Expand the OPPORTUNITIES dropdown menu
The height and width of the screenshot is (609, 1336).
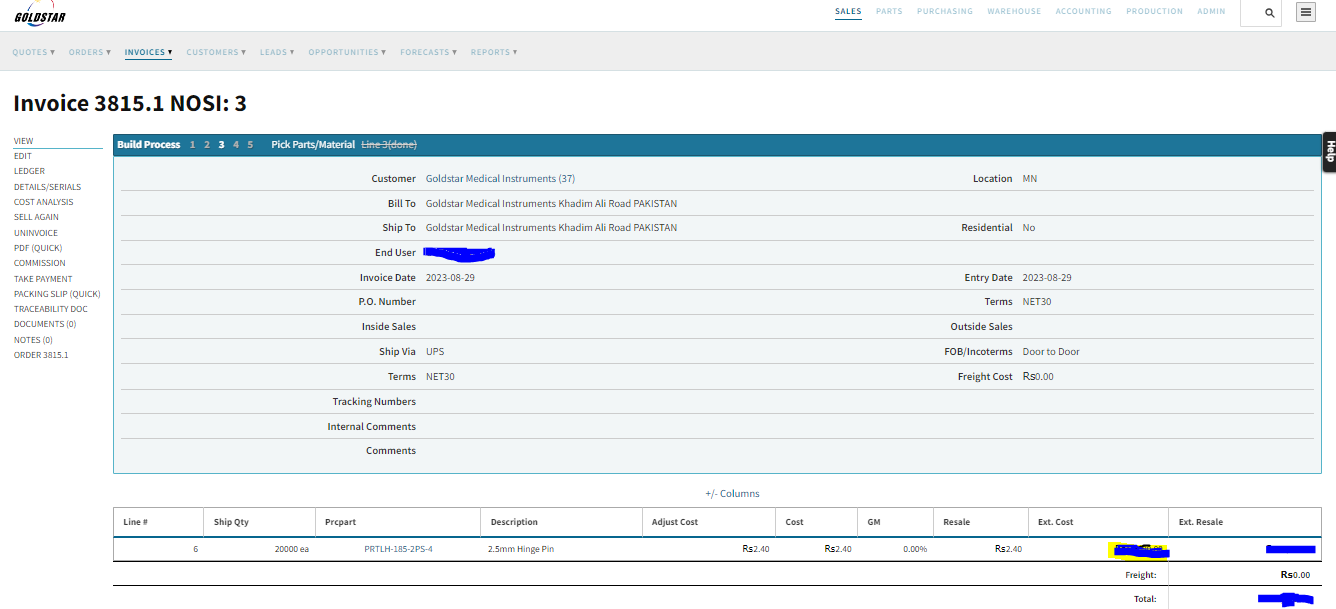[x=347, y=52]
